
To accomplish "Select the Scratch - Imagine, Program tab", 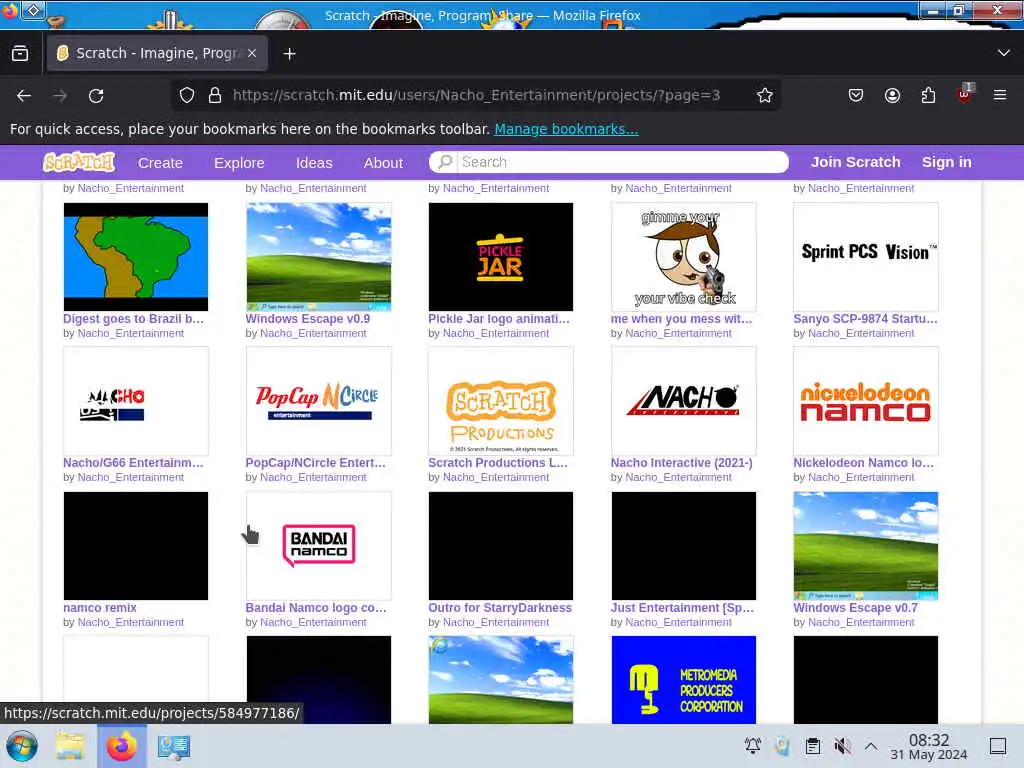I will (x=157, y=54).
